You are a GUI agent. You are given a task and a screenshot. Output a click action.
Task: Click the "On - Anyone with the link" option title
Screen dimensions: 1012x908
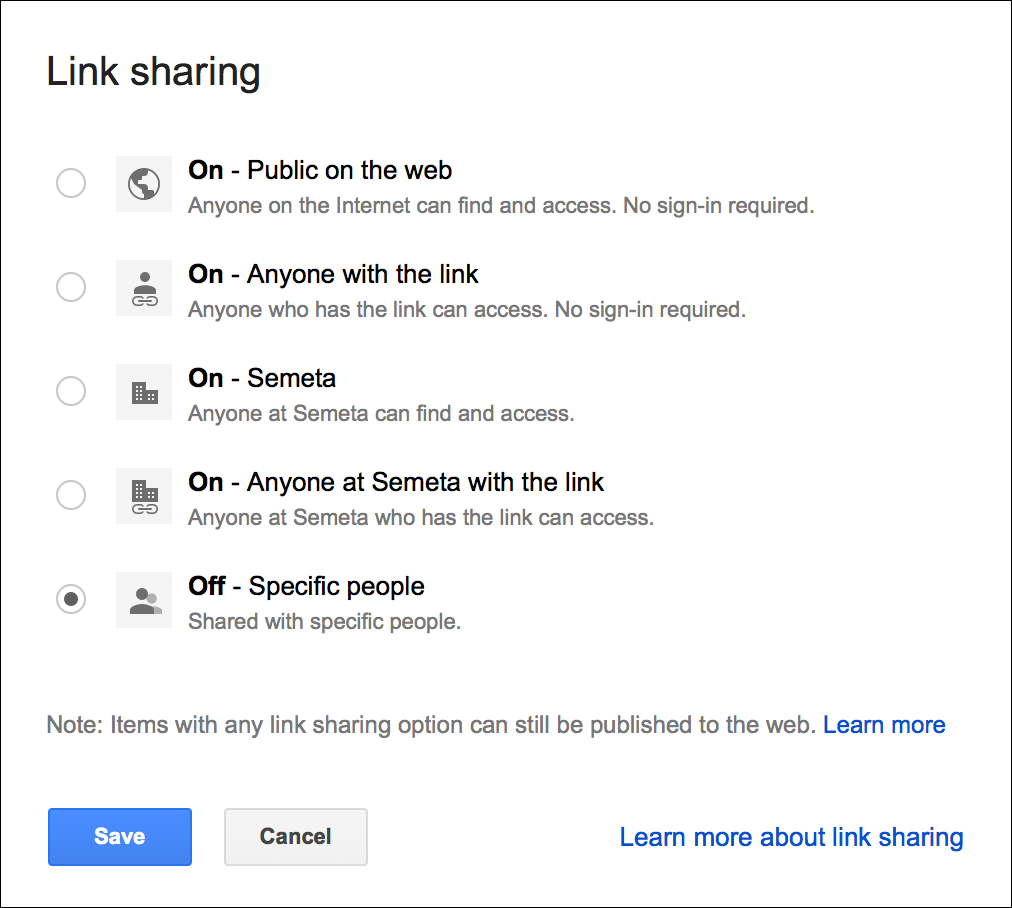[x=333, y=275]
